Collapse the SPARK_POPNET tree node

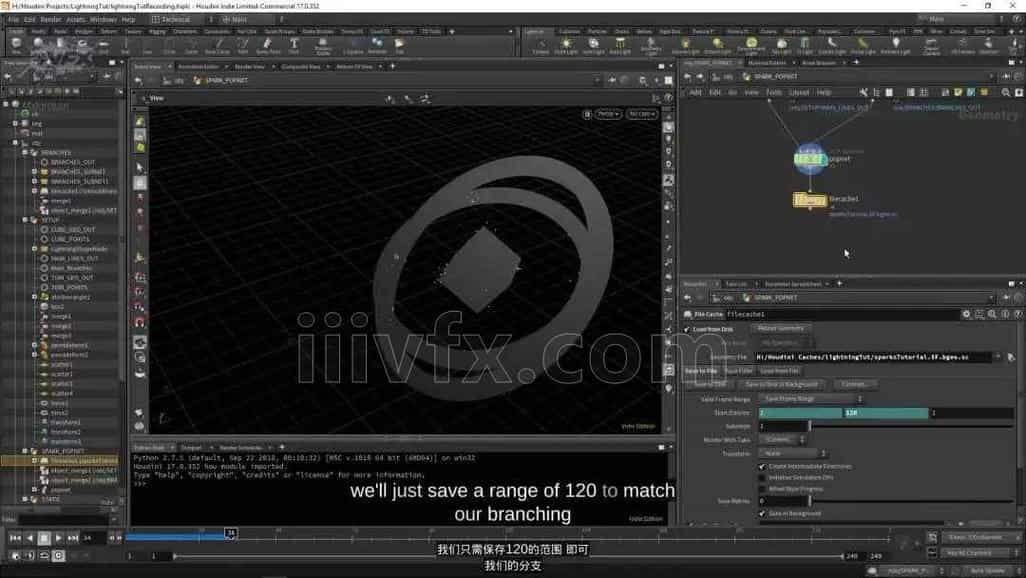[25, 451]
